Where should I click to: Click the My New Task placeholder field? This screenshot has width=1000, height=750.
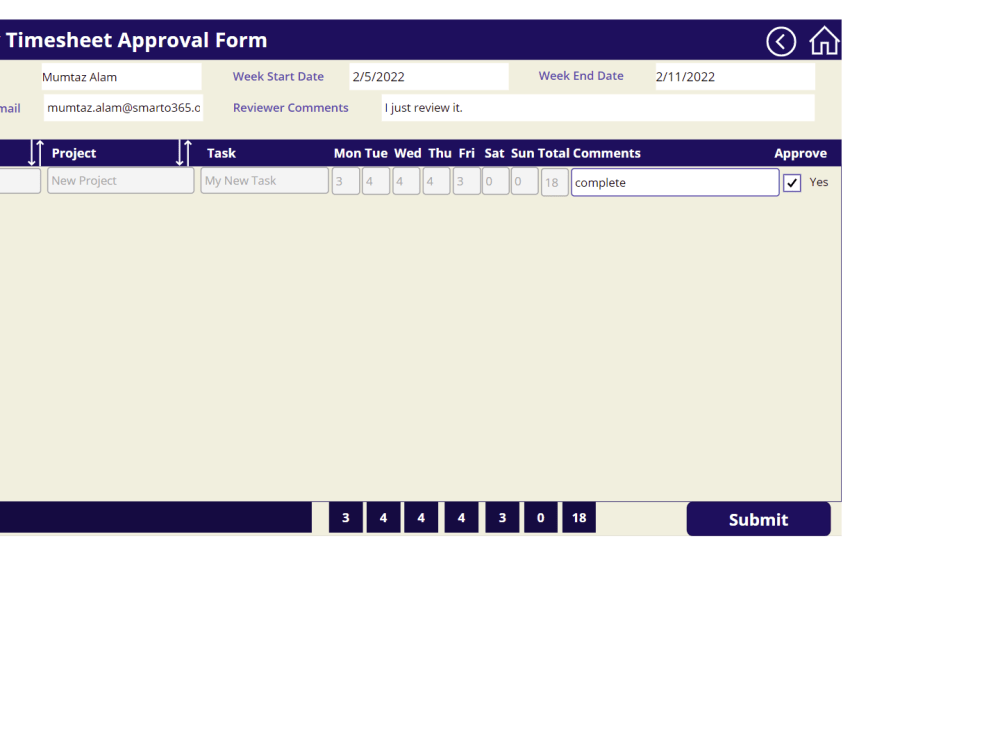pyautogui.click(x=264, y=180)
